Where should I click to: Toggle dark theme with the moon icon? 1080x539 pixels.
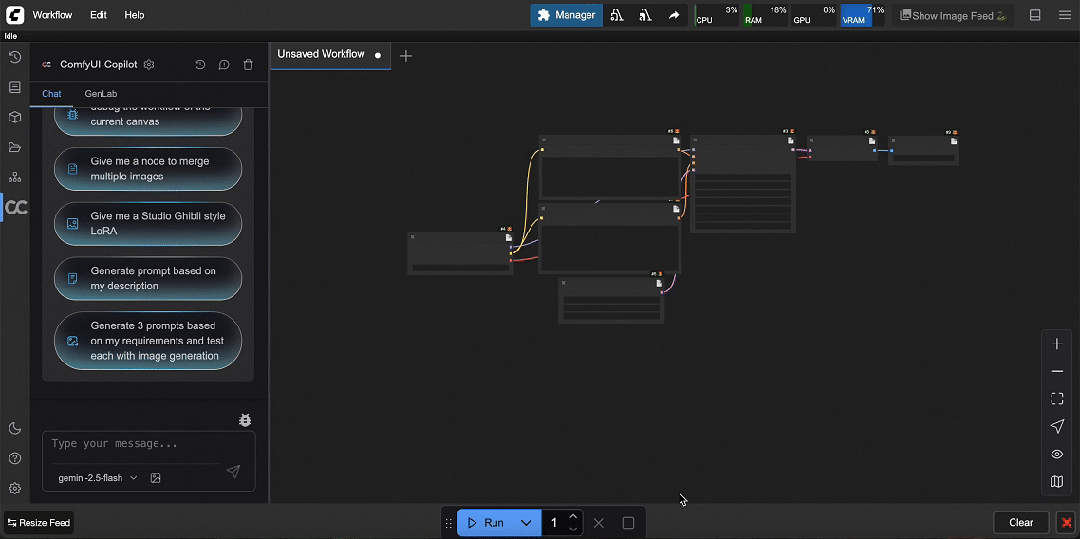pyautogui.click(x=14, y=429)
